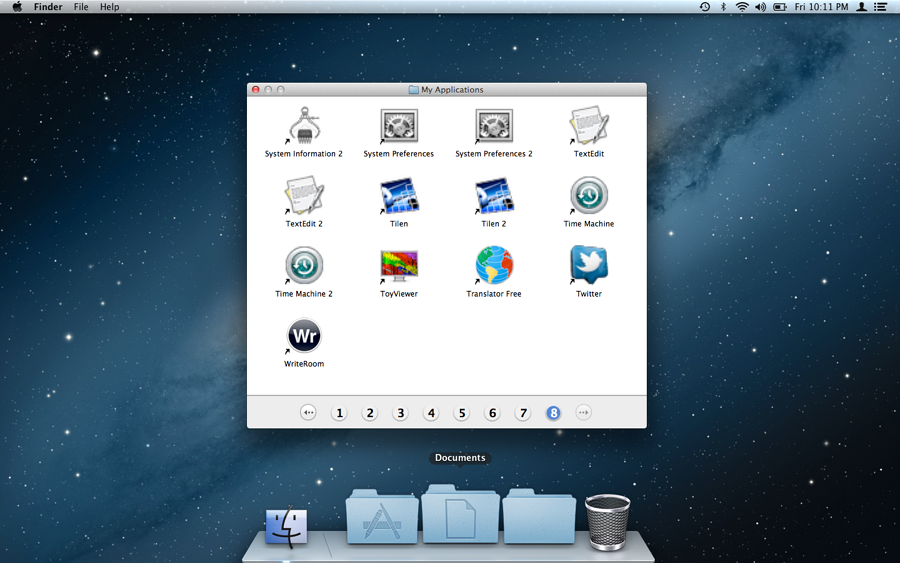Go to next page arrow button
The width and height of the screenshot is (900, 563).
click(x=583, y=412)
